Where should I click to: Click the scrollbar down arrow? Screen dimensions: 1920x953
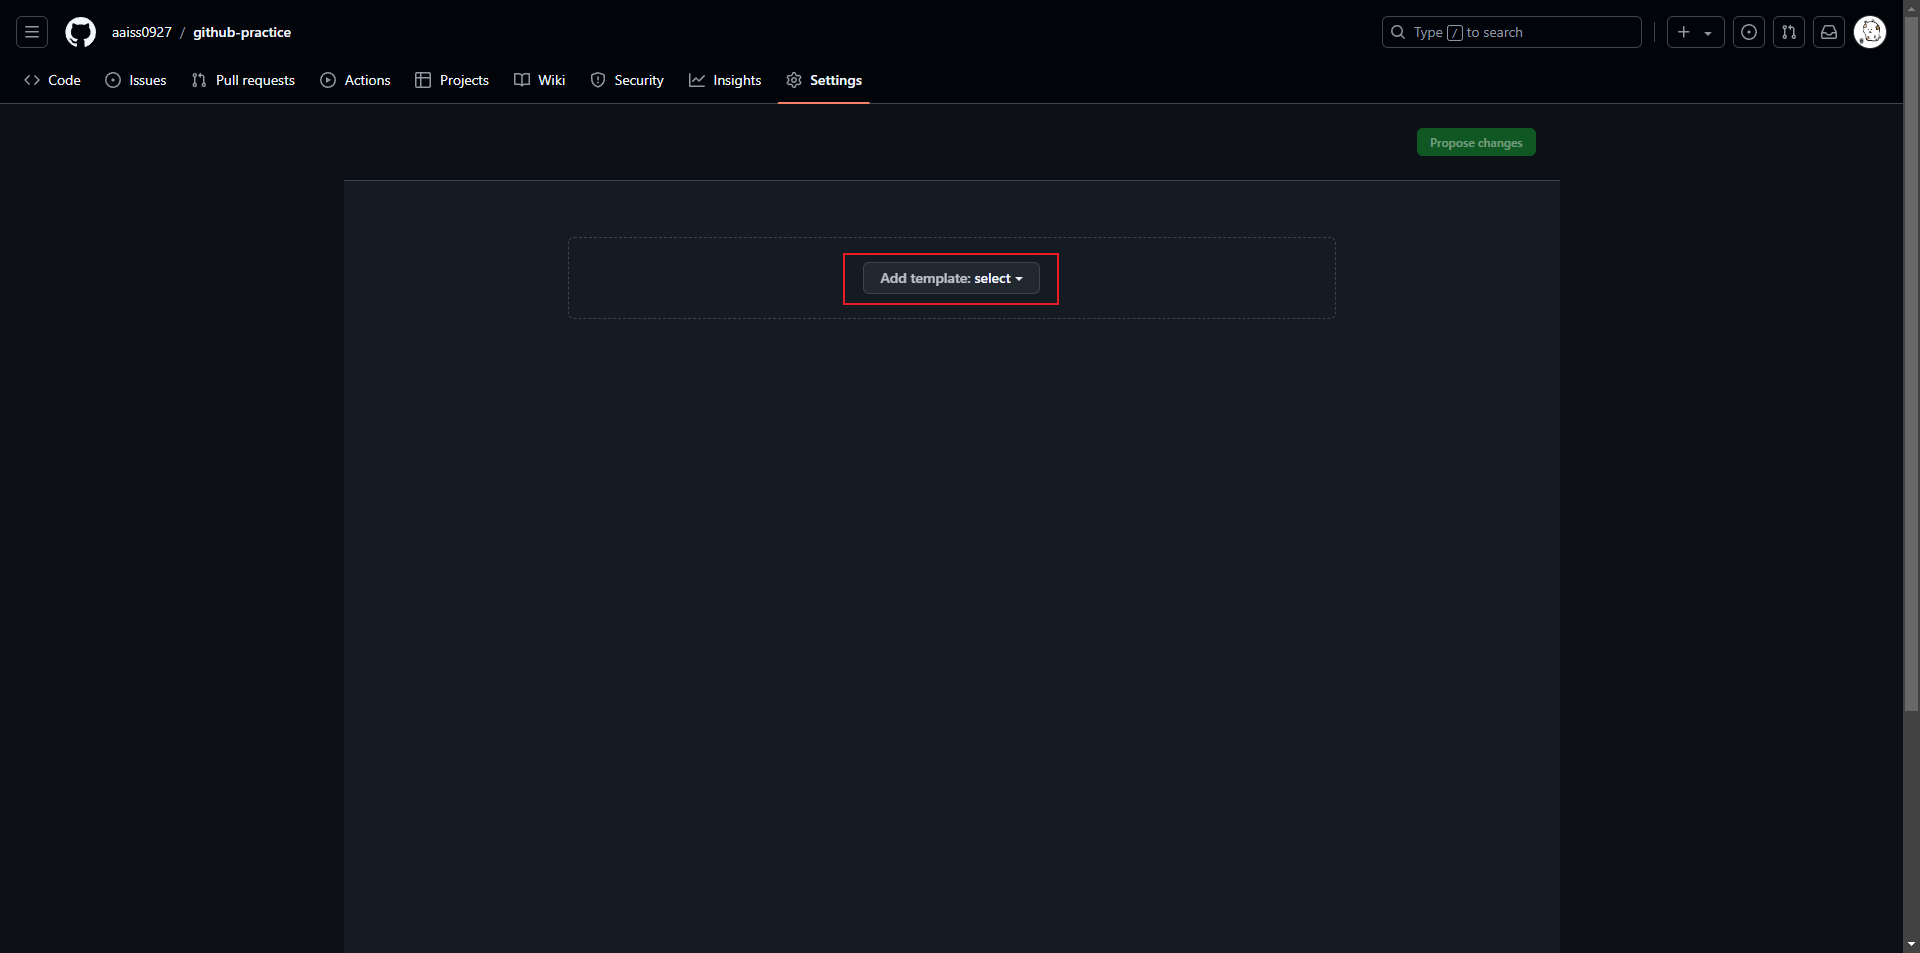(1911, 944)
